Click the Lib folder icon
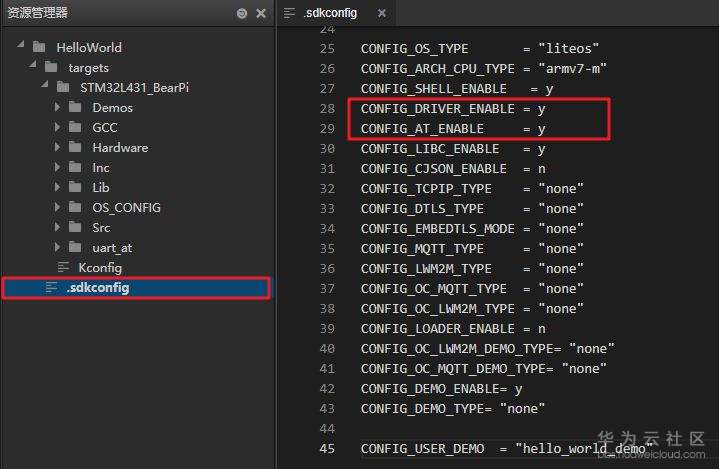The width and height of the screenshot is (719, 469). [x=75, y=187]
